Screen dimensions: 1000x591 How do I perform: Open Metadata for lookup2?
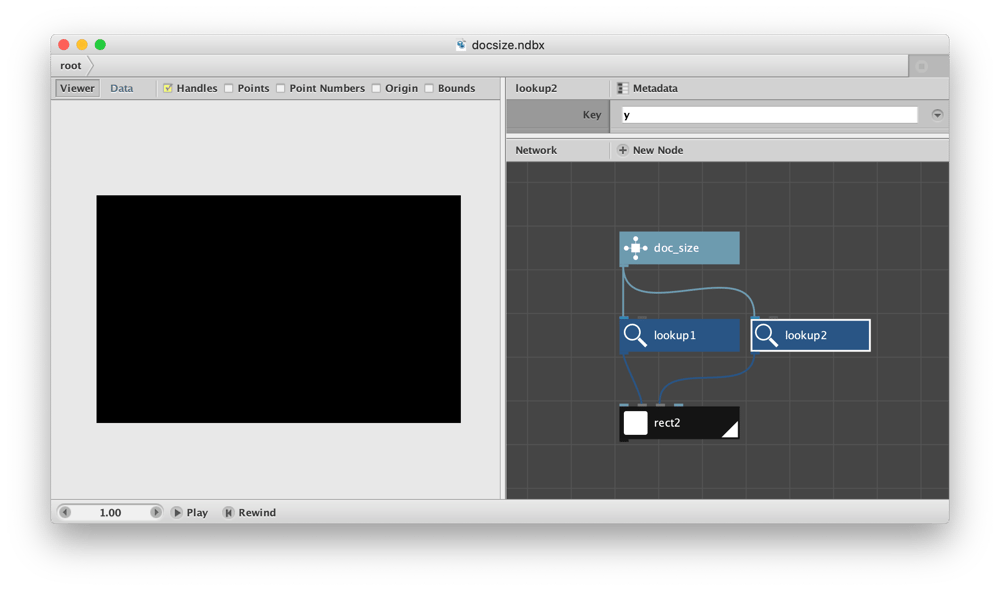point(655,88)
